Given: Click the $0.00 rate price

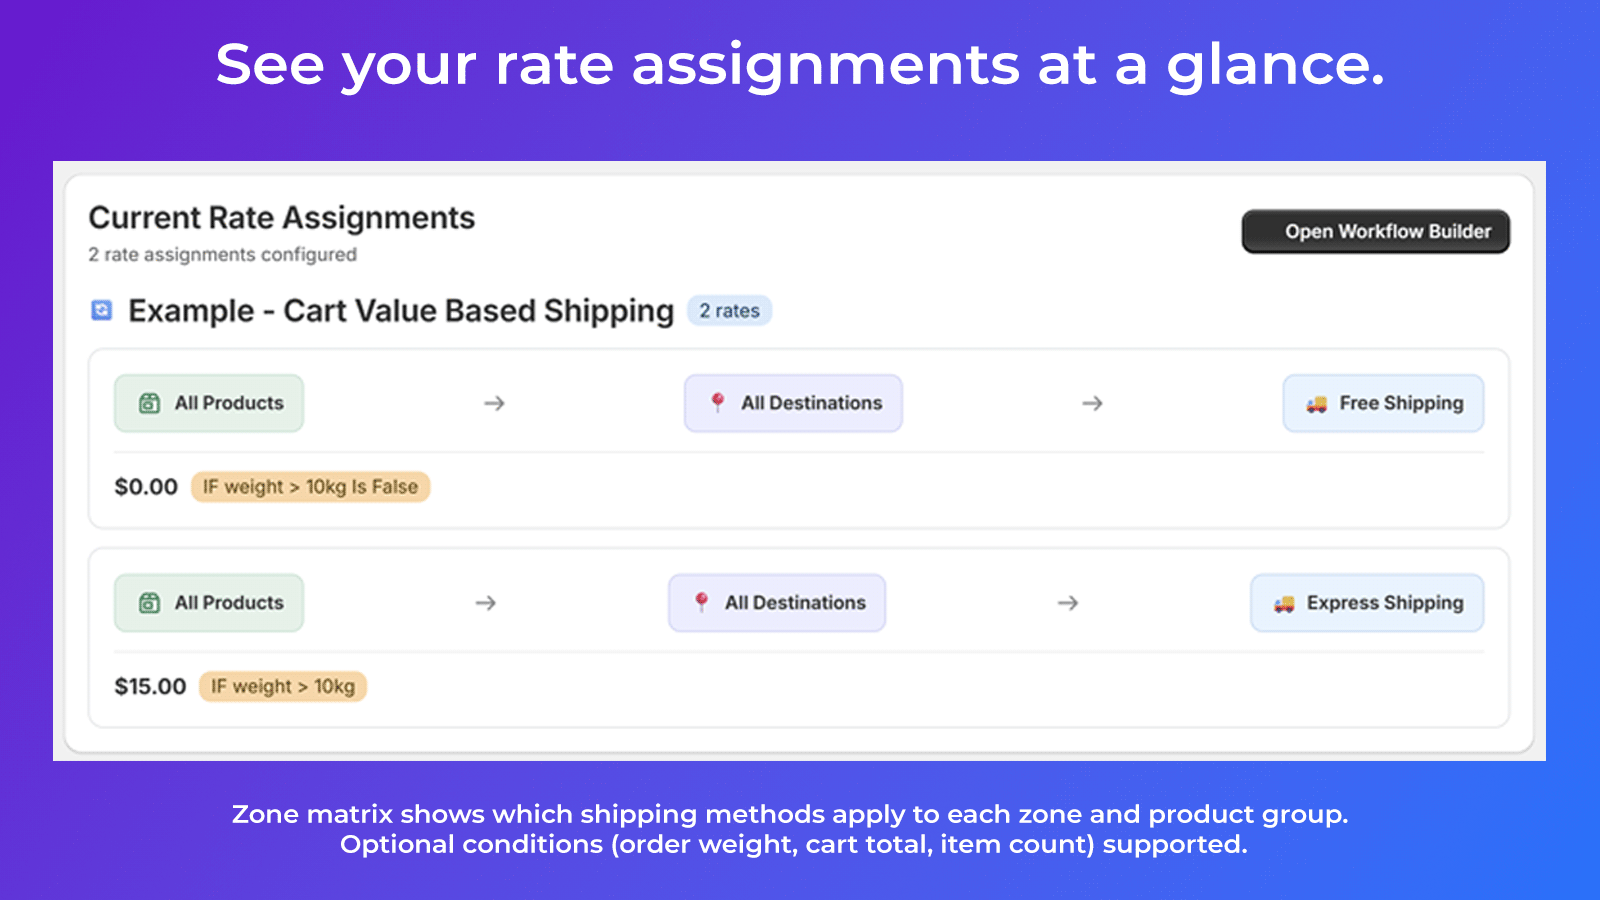Looking at the screenshot, I should pyautogui.click(x=146, y=487).
